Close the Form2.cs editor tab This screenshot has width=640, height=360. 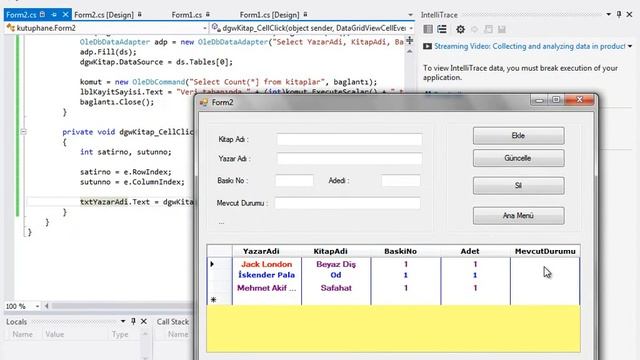(x=65, y=15)
